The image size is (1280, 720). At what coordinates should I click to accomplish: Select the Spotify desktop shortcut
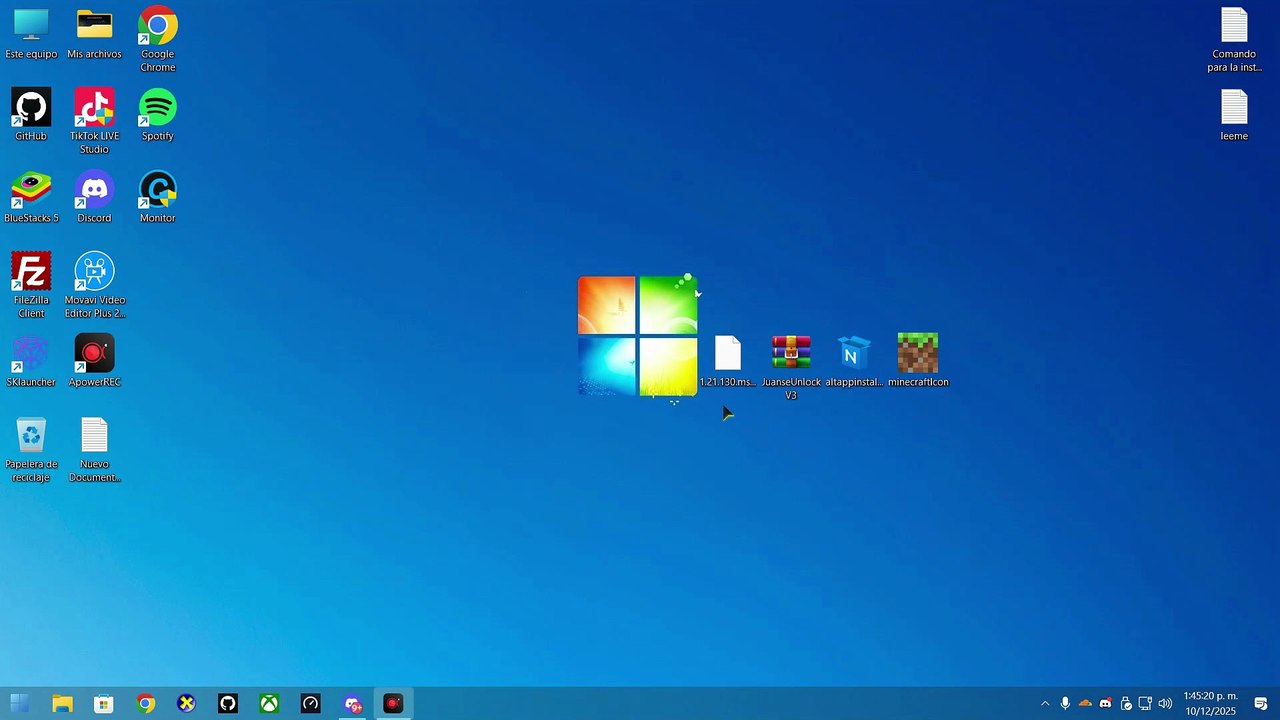(157, 115)
